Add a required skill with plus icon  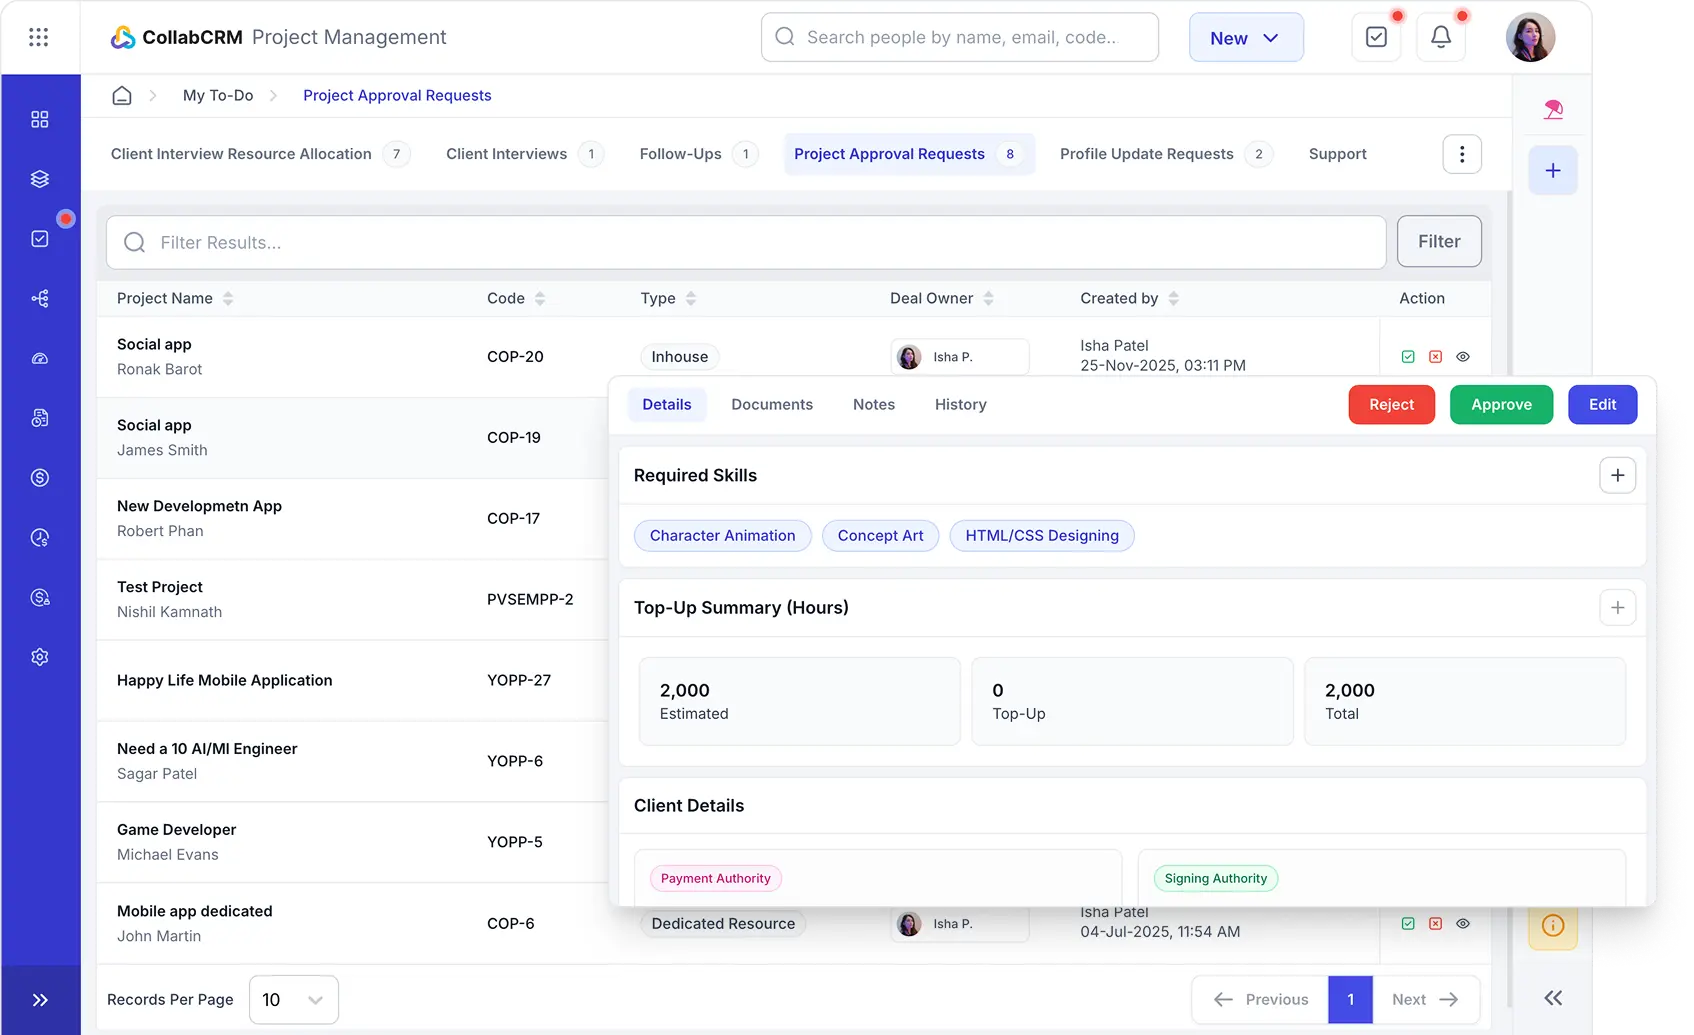tap(1617, 475)
